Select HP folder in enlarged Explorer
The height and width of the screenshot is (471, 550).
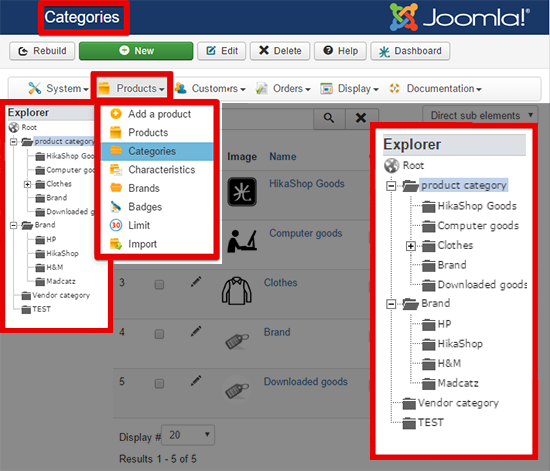coord(444,324)
